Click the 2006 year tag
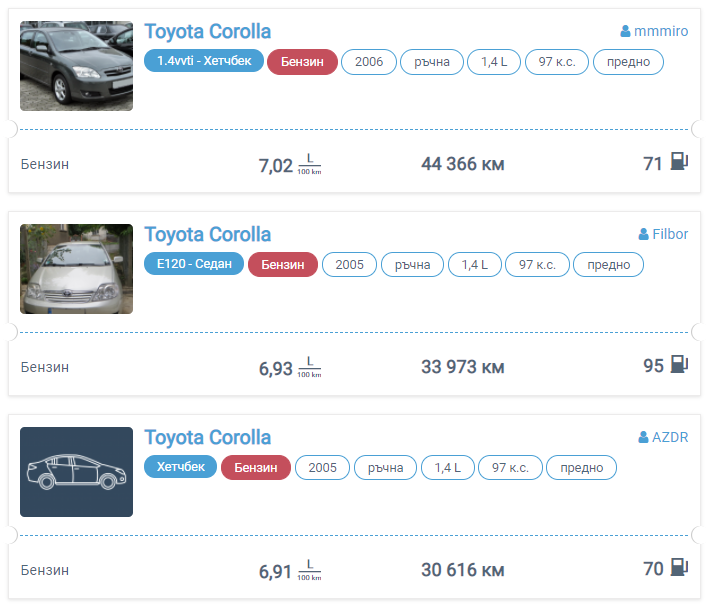The width and height of the screenshot is (709, 609). [x=369, y=62]
